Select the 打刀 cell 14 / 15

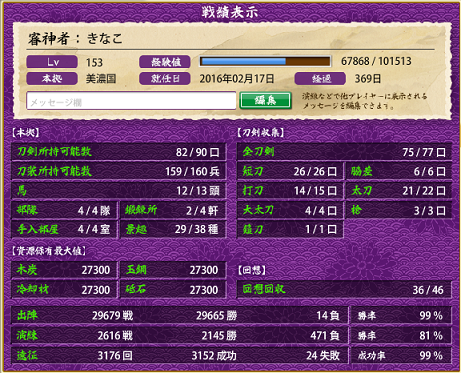(x=290, y=191)
